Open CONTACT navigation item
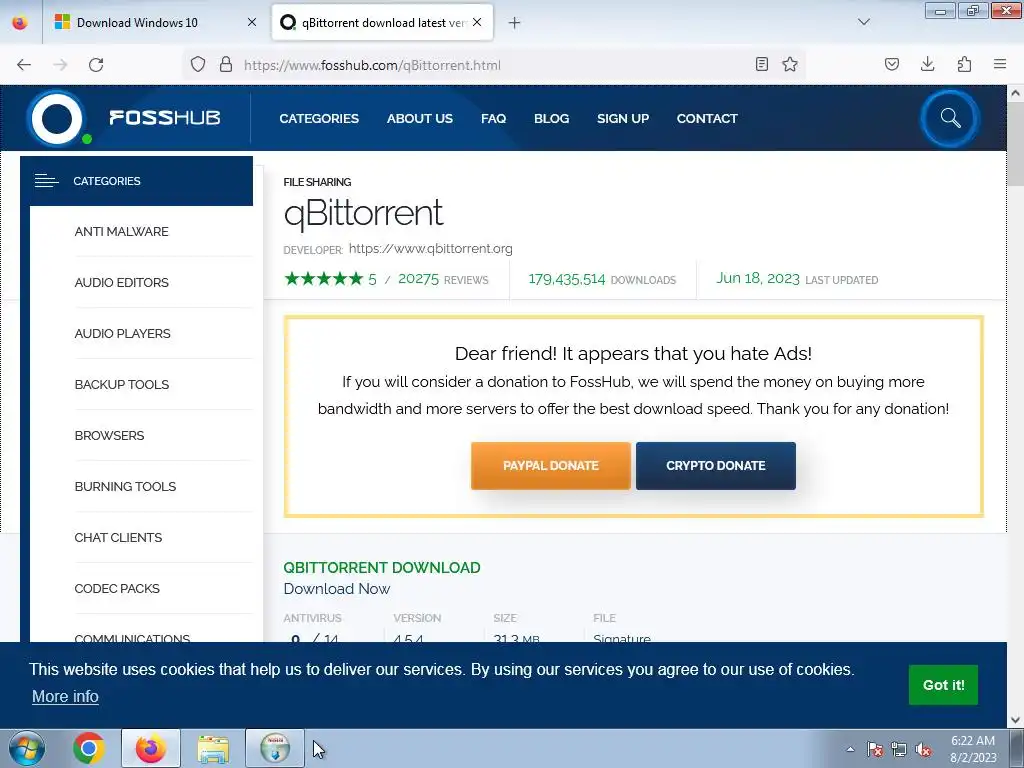 (x=707, y=118)
